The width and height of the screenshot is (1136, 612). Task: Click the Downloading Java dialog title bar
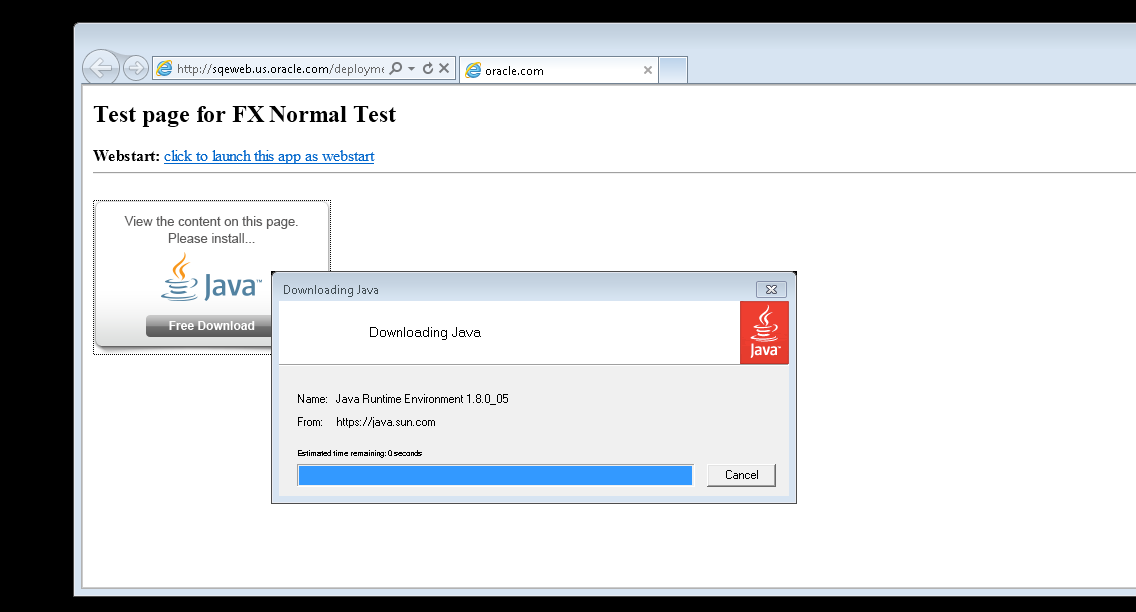[500, 289]
